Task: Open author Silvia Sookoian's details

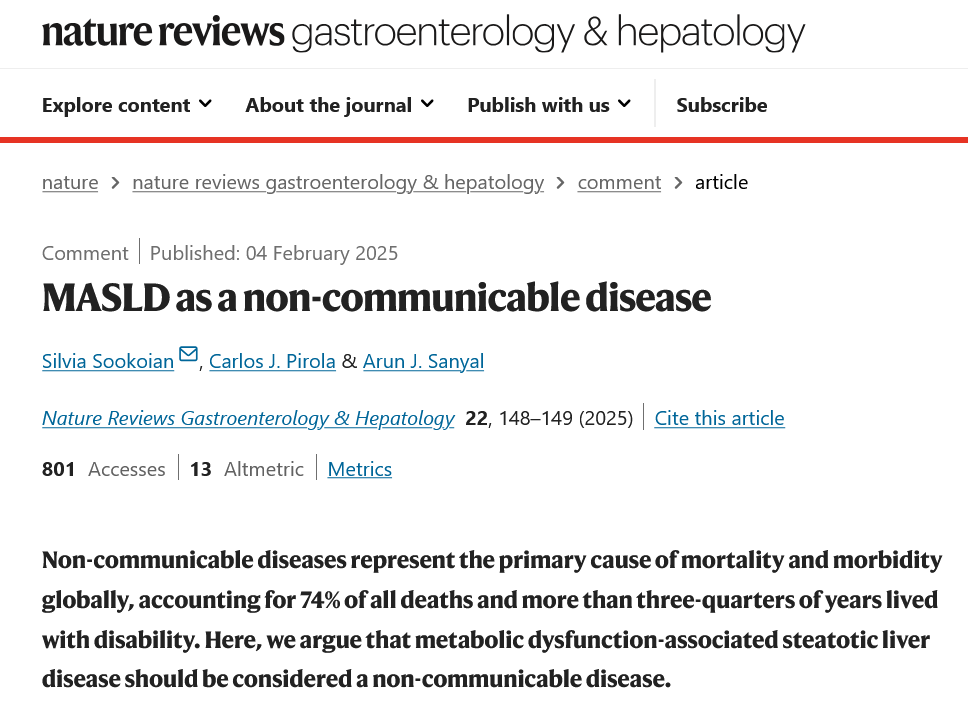Action: pyautogui.click(x=108, y=361)
